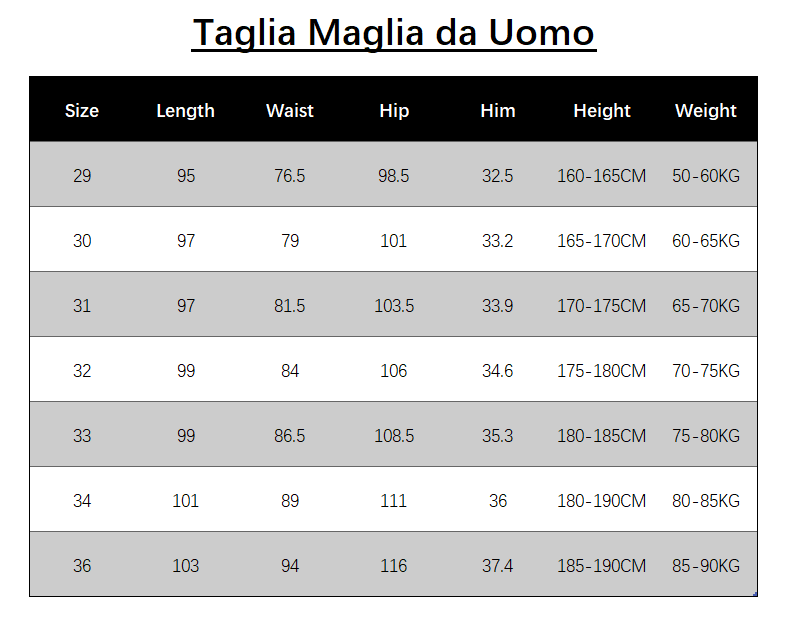The width and height of the screenshot is (787, 620).
Task: Click the Height column header
Action: pos(602,111)
